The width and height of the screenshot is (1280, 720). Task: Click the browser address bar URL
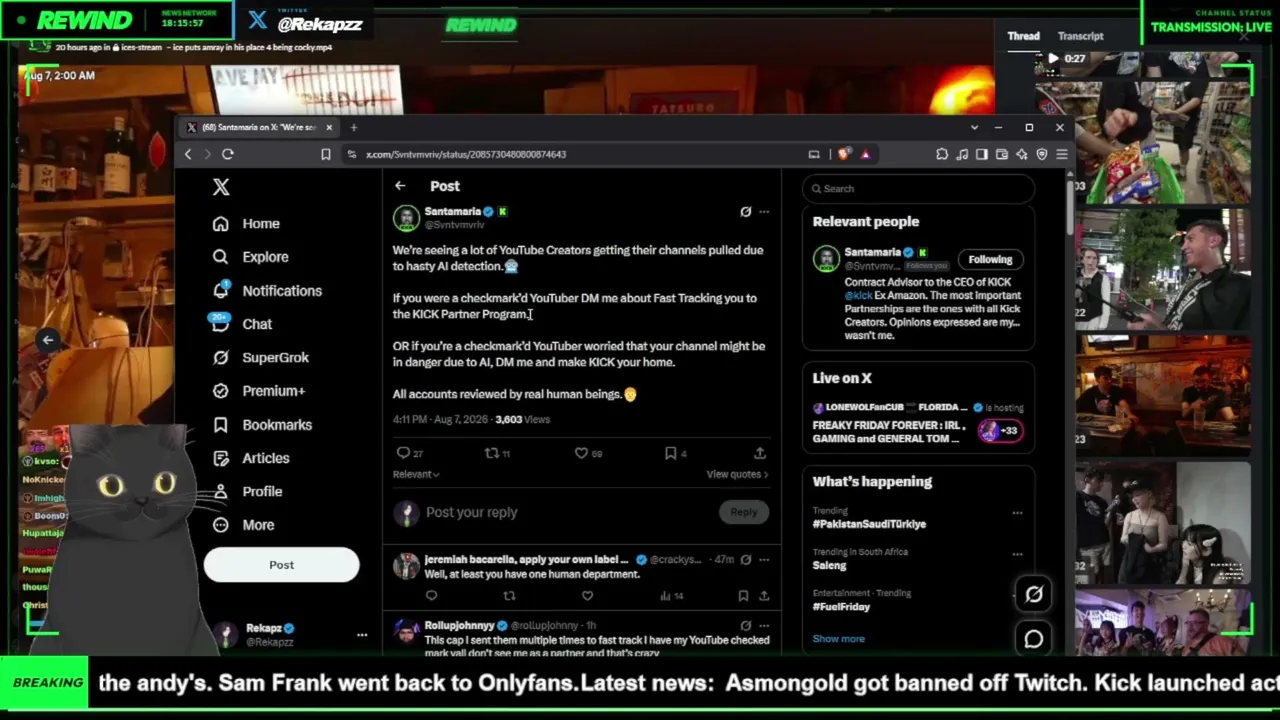466,155
